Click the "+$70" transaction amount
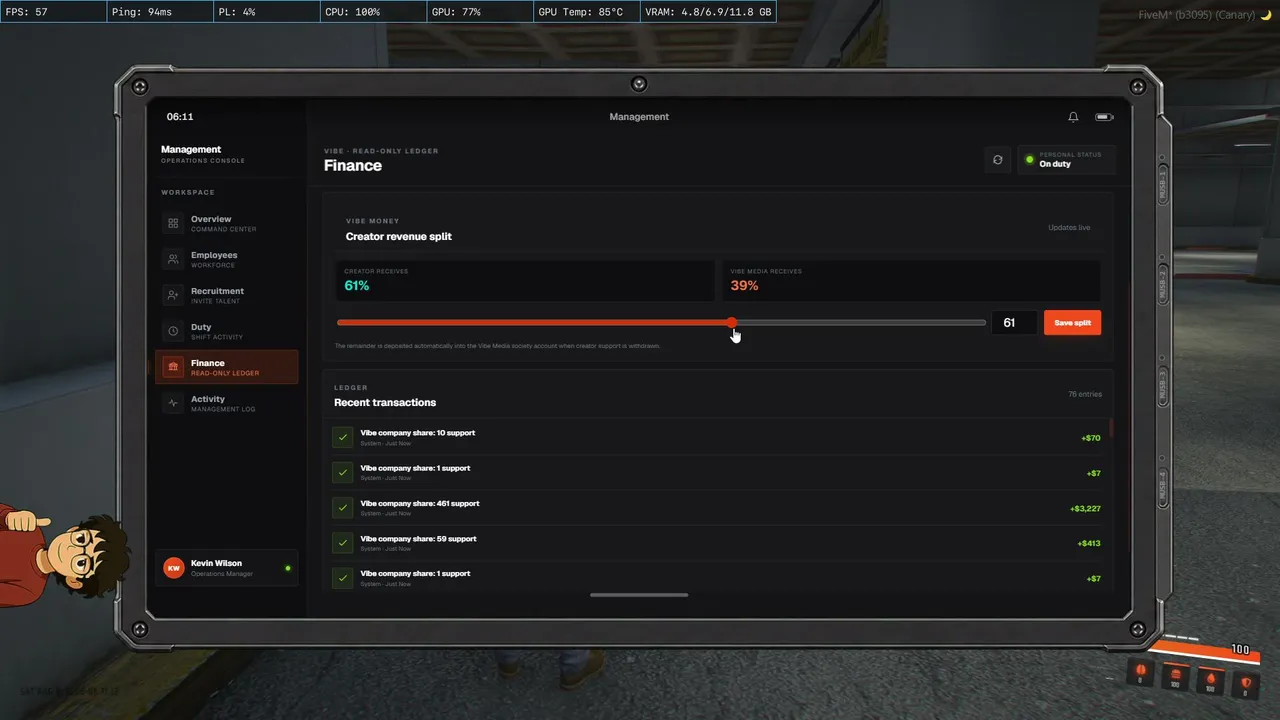This screenshot has width=1280, height=720. [1090, 438]
